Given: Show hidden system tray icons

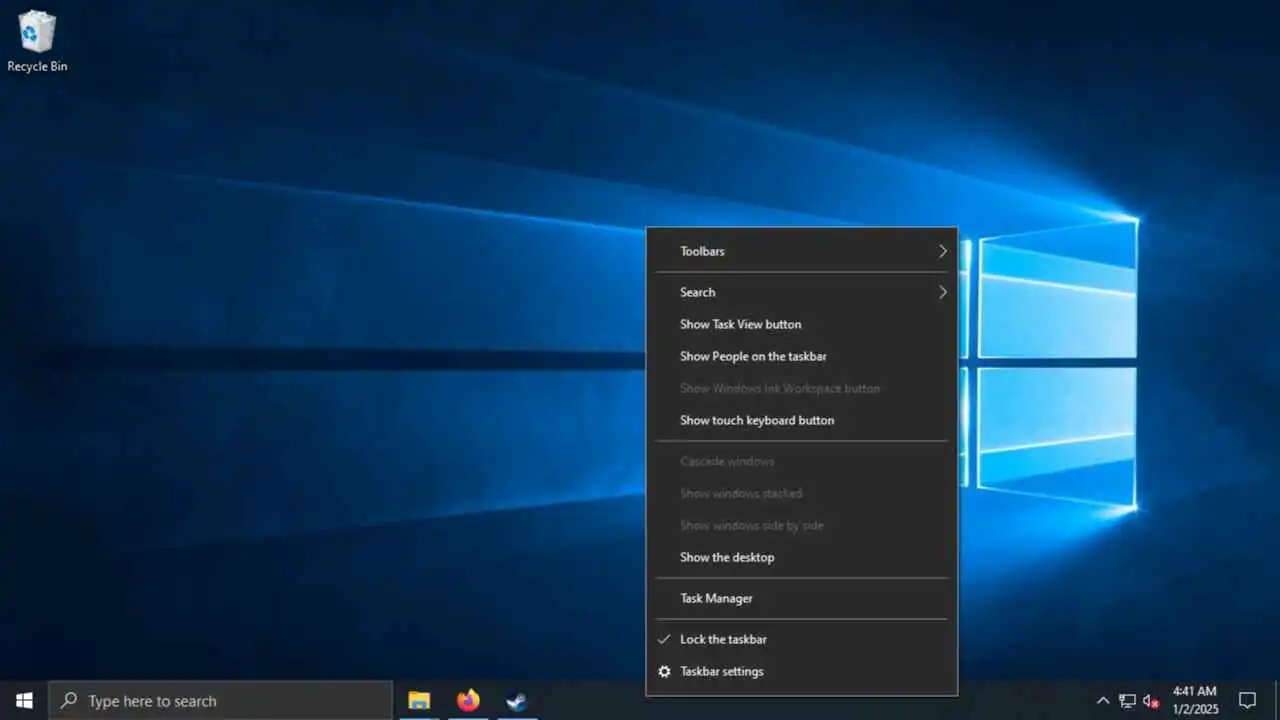Looking at the screenshot, I should click(x=1103, y=700).
